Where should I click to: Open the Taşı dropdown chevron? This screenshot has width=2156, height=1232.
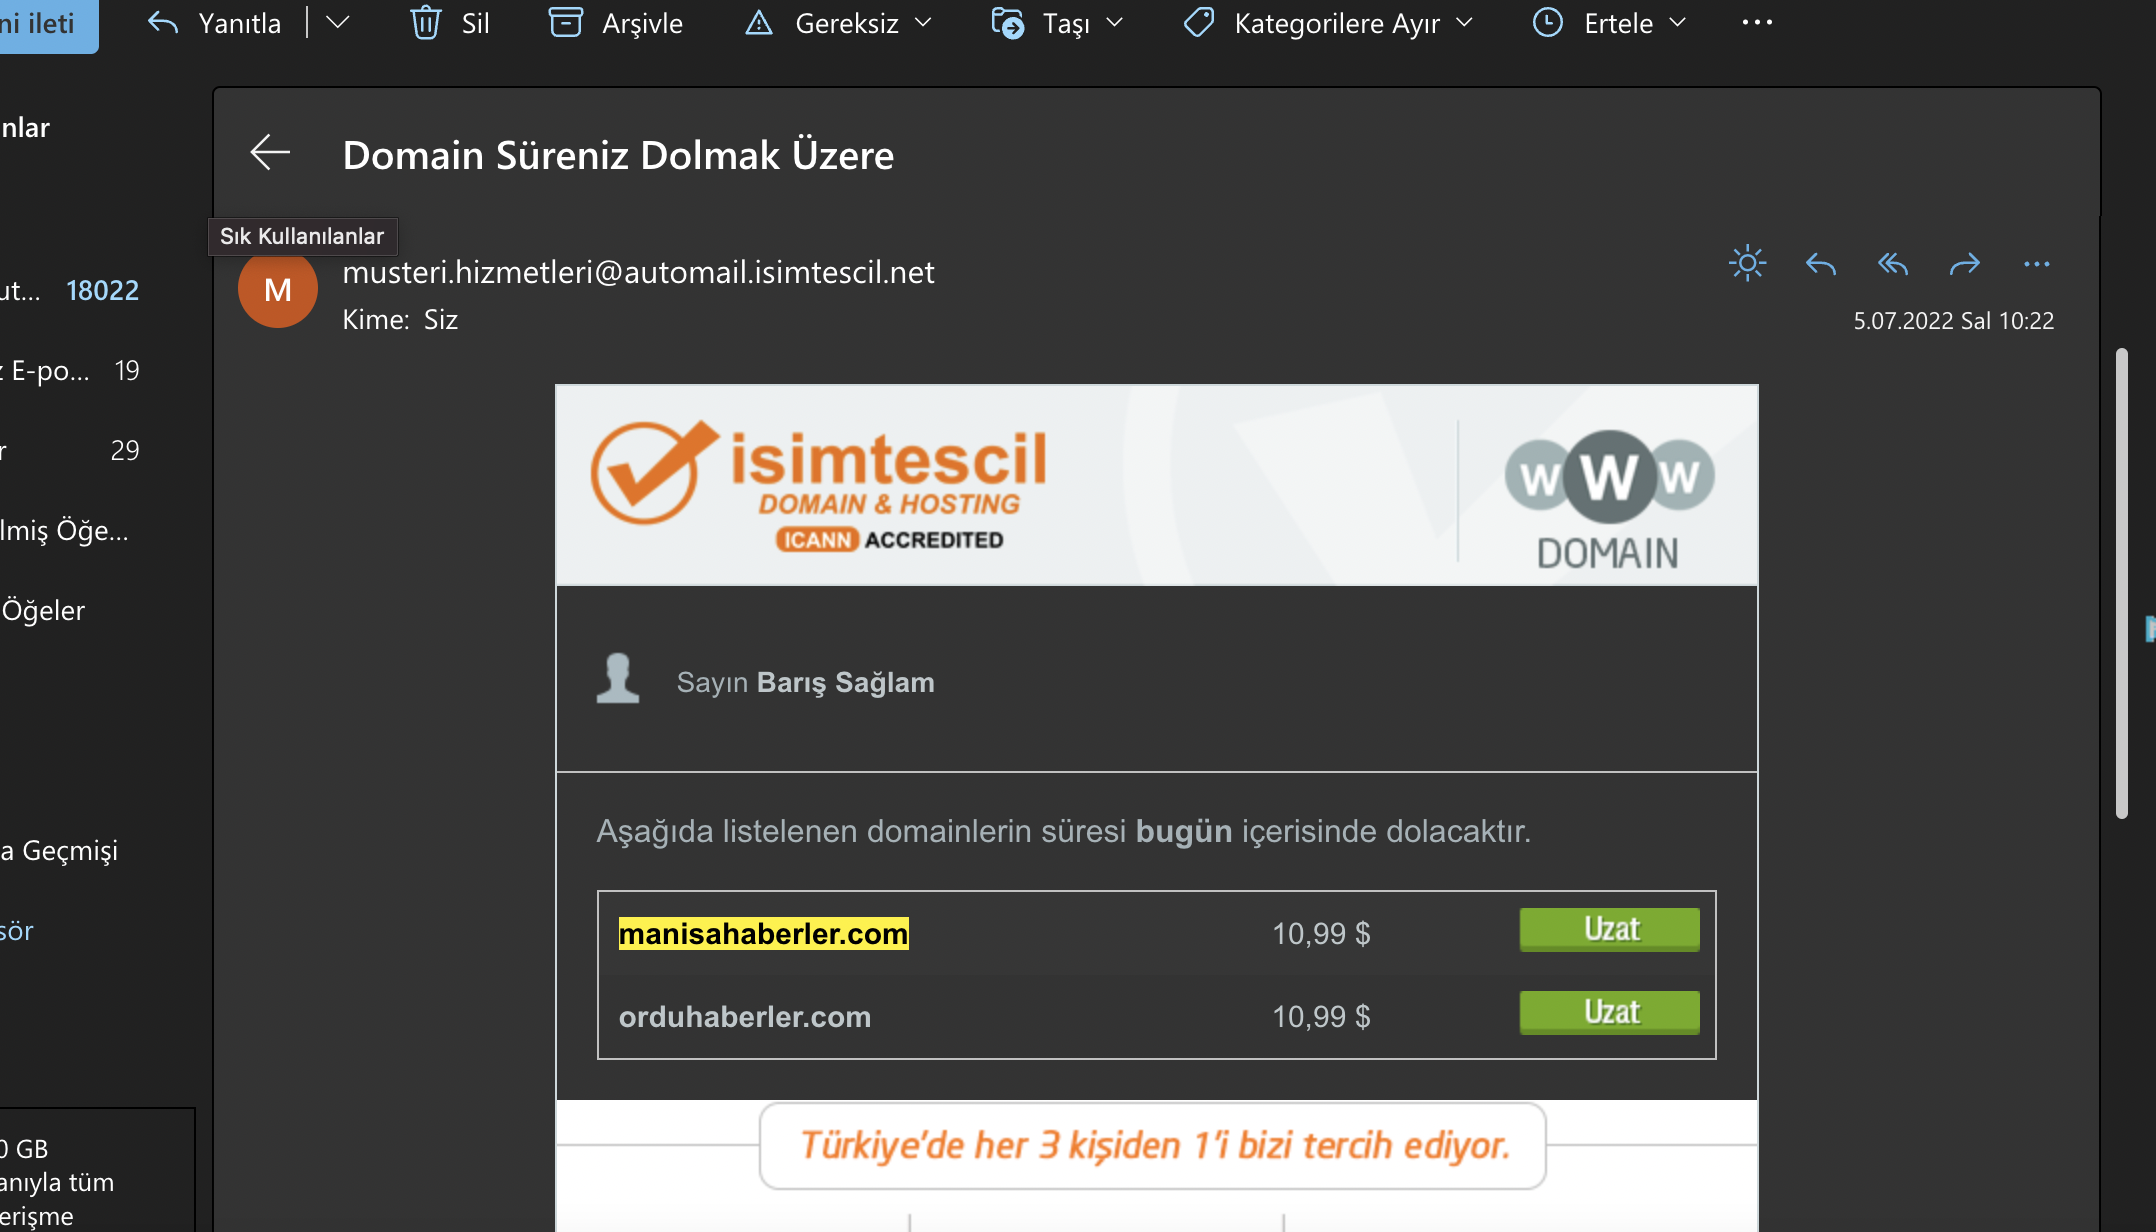tap(1115, 23)
